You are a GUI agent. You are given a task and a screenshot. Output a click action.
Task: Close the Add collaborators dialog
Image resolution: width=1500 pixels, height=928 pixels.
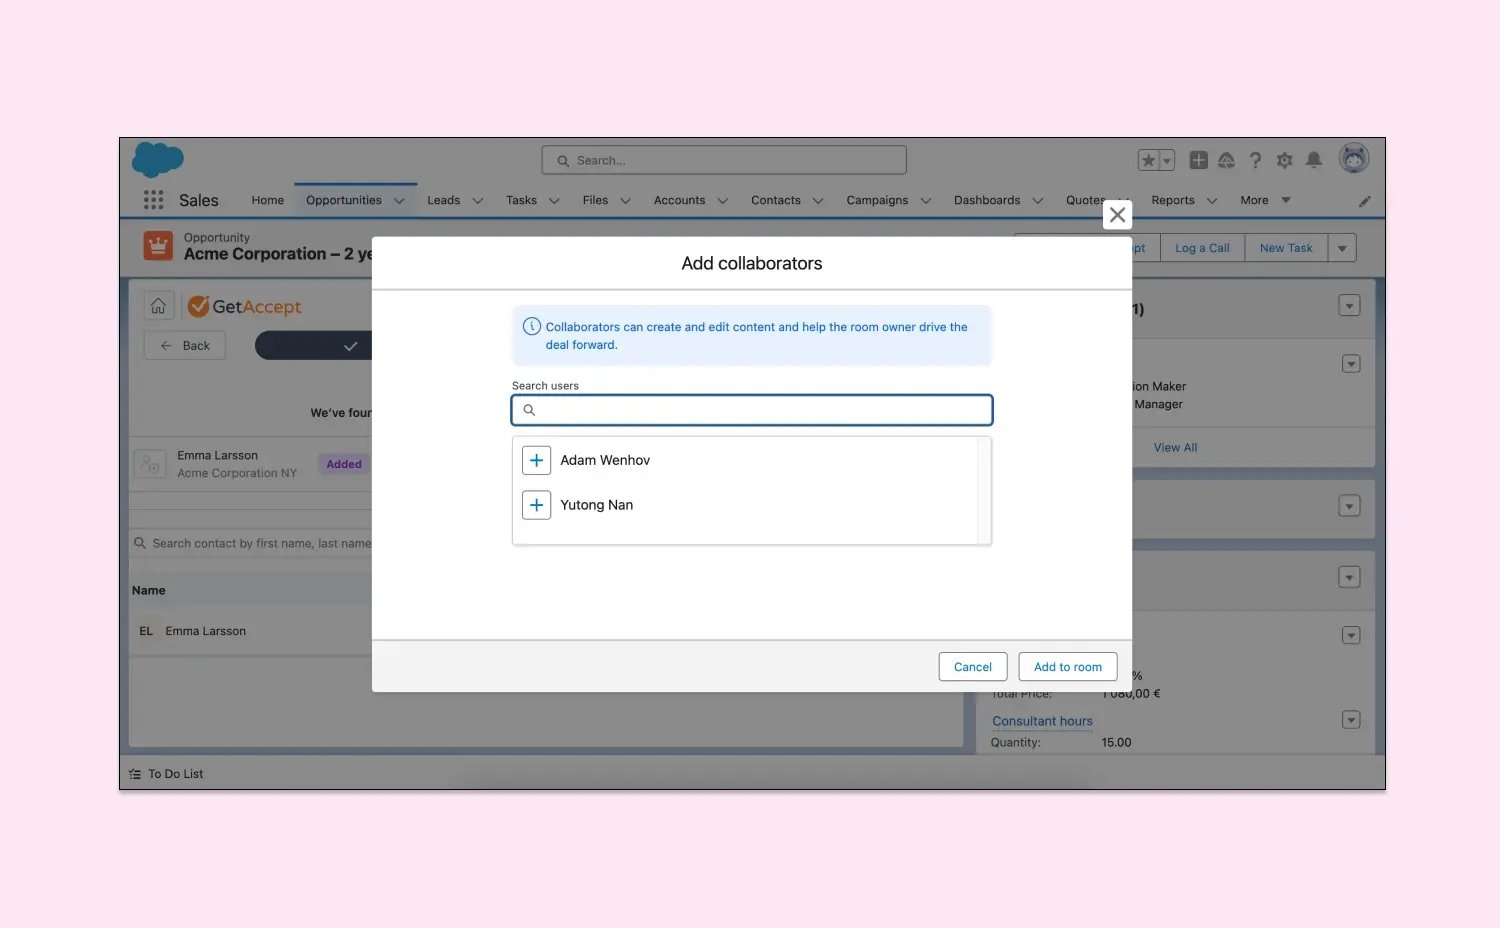click(1117, 215)
